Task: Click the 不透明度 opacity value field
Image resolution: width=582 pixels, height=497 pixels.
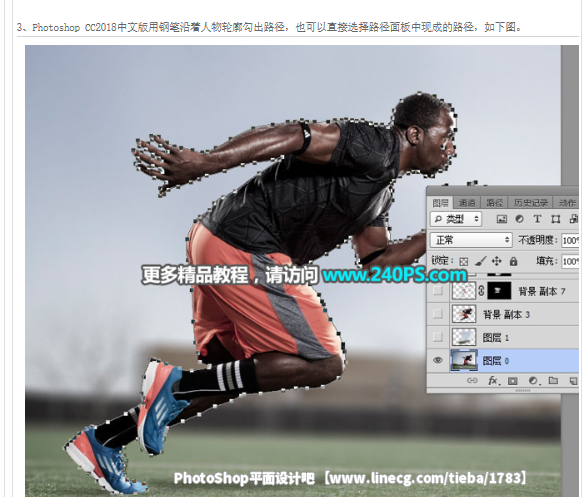Action: coord(571,241)
